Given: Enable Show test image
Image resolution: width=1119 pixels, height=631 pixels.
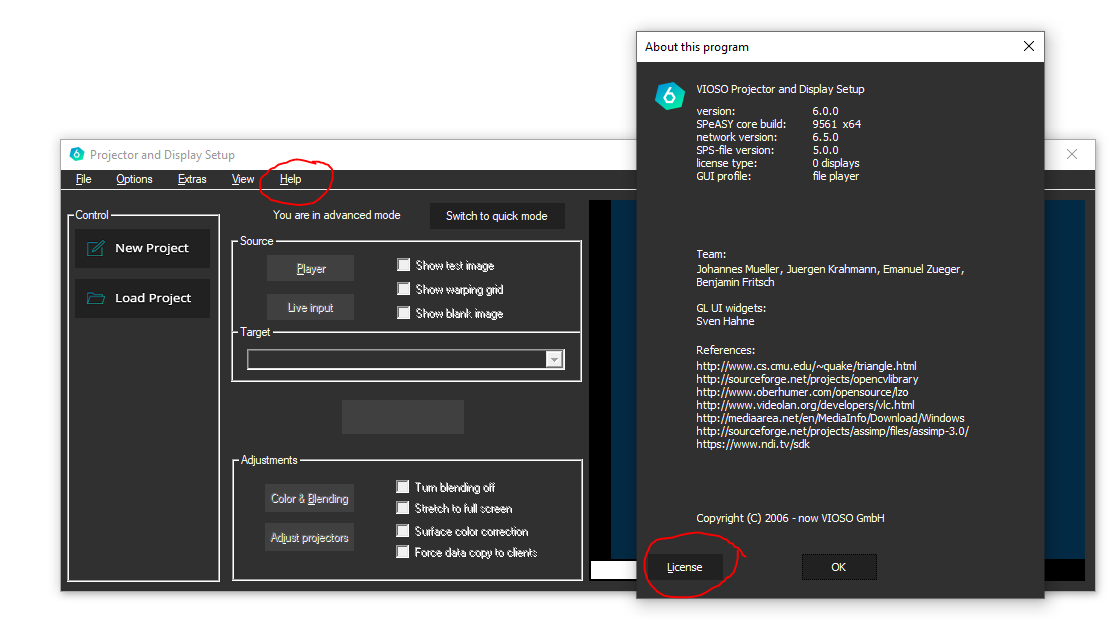Looking at the screenshot, I should pyautogui.click(x=404, y=265).
